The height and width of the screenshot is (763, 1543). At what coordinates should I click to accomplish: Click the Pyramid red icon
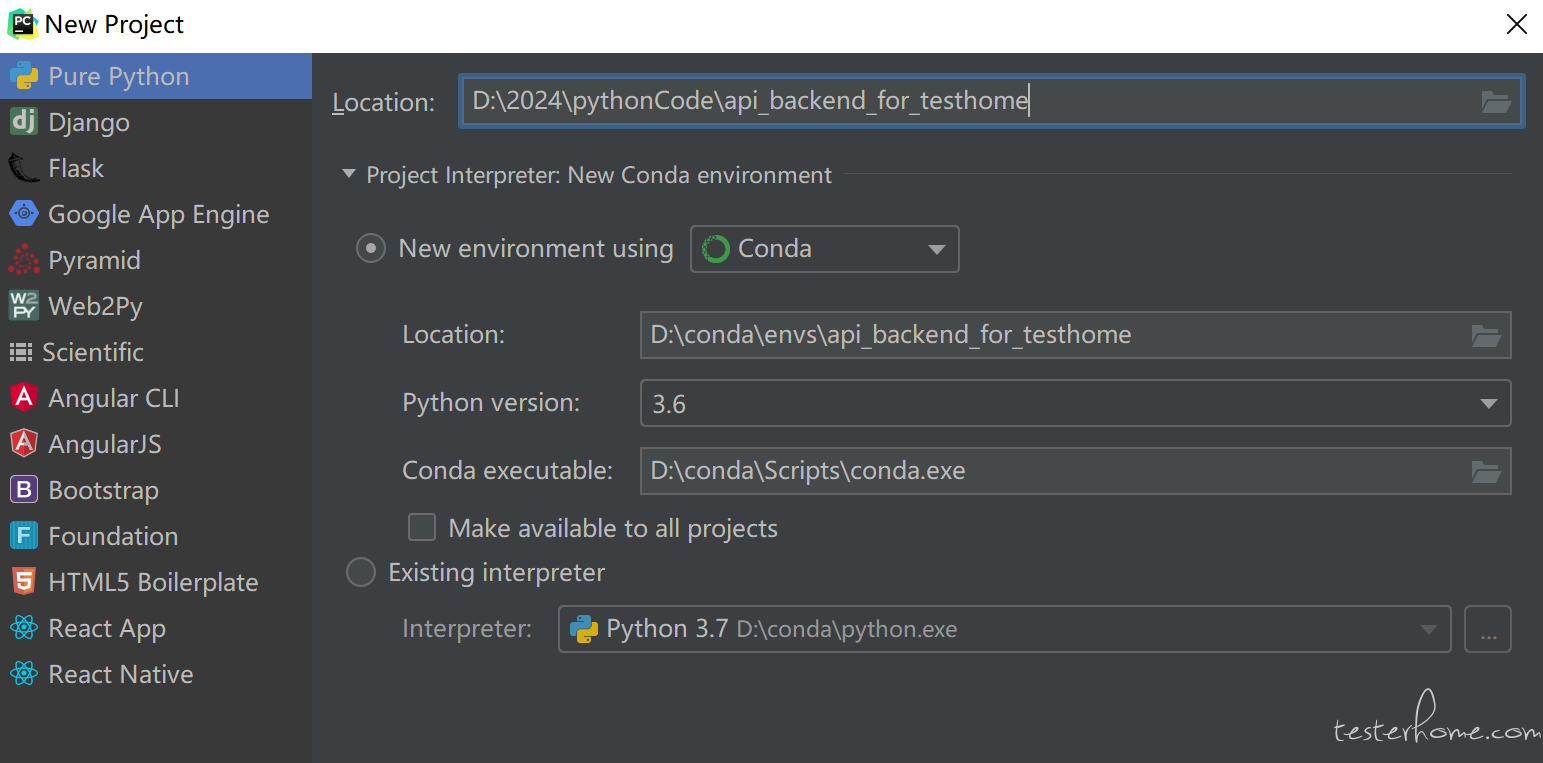24,260
